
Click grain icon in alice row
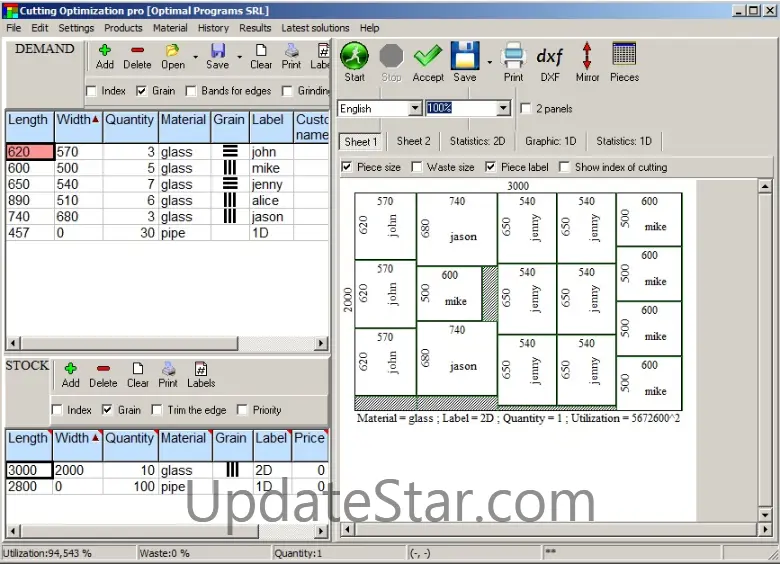(x=230, y=200)
